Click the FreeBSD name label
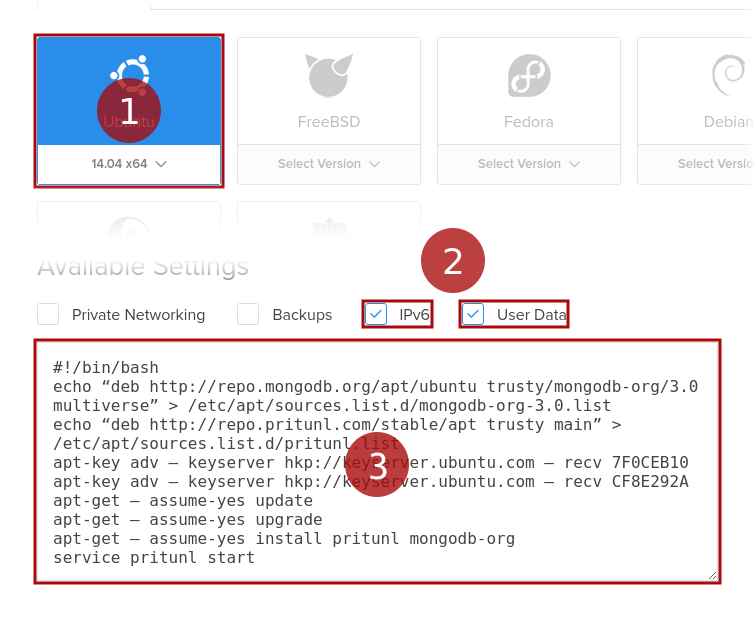Viewport: 756px width, 618px height. (329, 121)
